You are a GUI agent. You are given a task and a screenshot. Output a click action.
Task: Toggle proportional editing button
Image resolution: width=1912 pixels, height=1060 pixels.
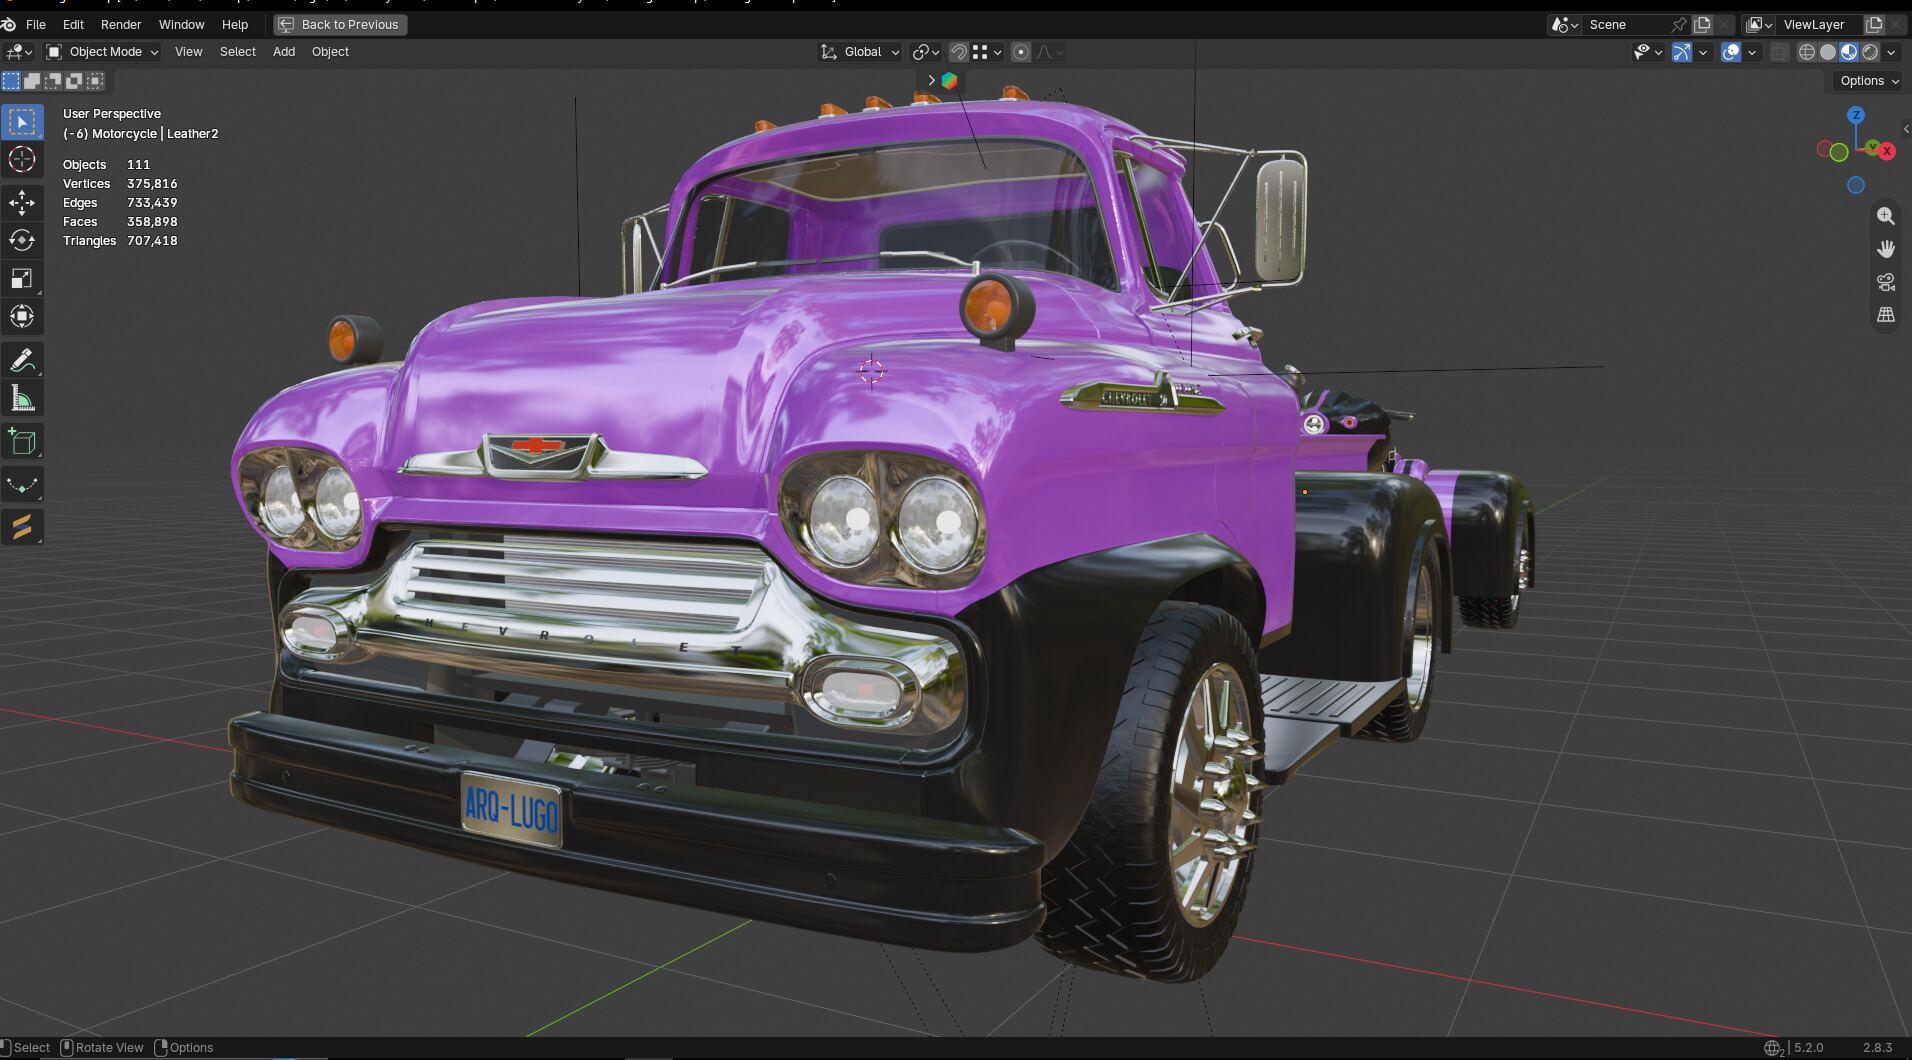(1021, 52)
